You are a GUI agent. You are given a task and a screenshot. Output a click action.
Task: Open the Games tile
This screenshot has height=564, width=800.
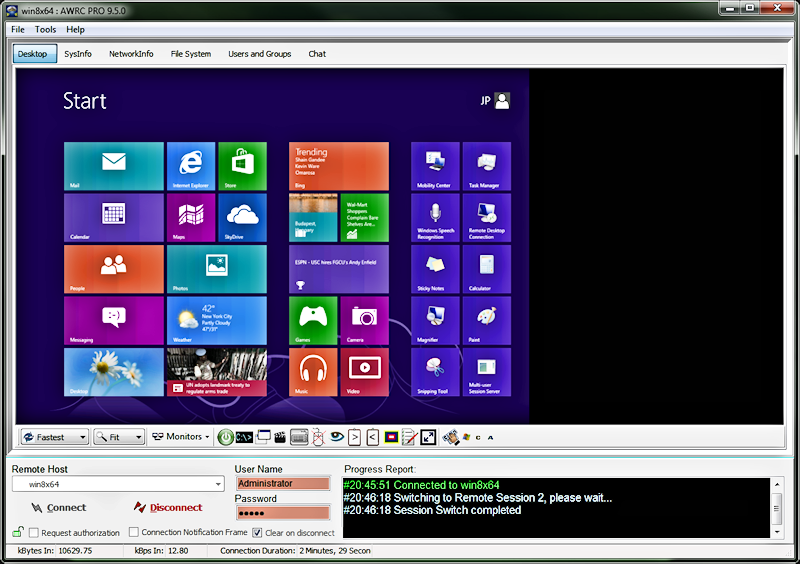pyautogui.click(x=313, y=321)
